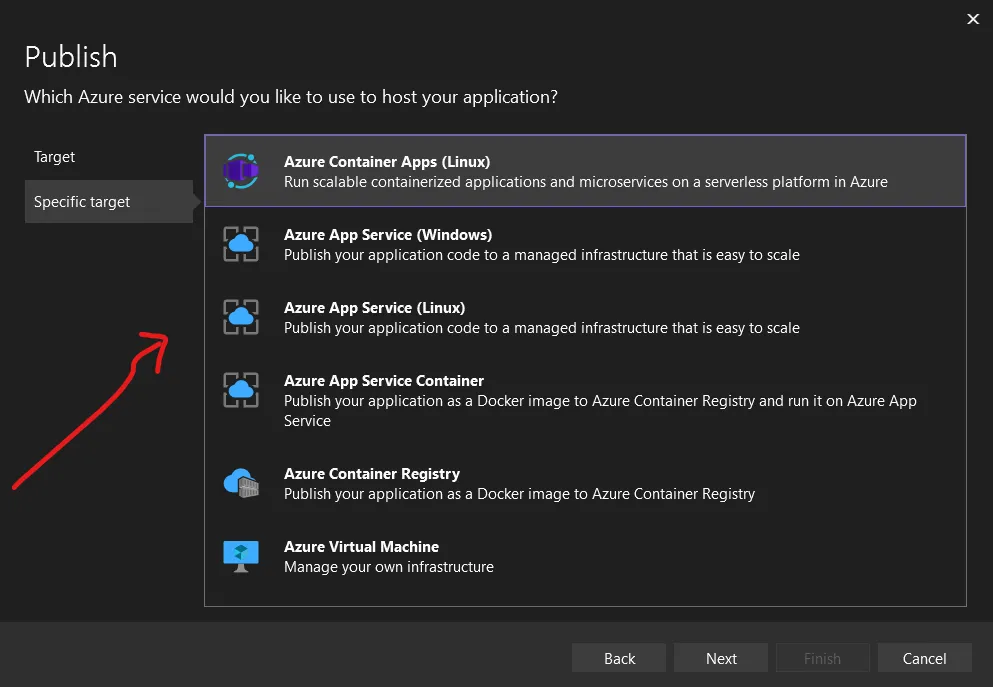This screenshot has width=993, height=687.
Task: Click description under Azure App Service (Linux)
Action: tap(541, 328)
